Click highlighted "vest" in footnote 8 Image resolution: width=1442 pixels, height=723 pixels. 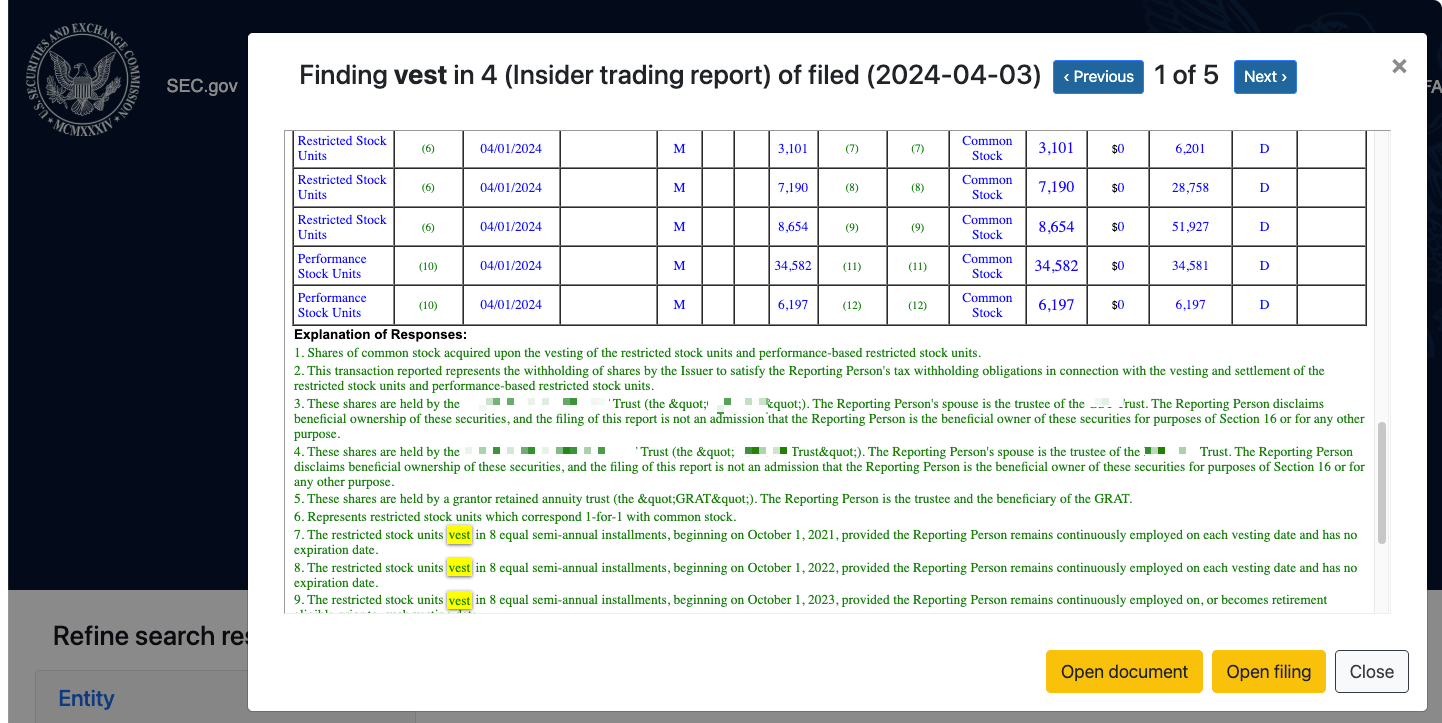tap(459, 568)
